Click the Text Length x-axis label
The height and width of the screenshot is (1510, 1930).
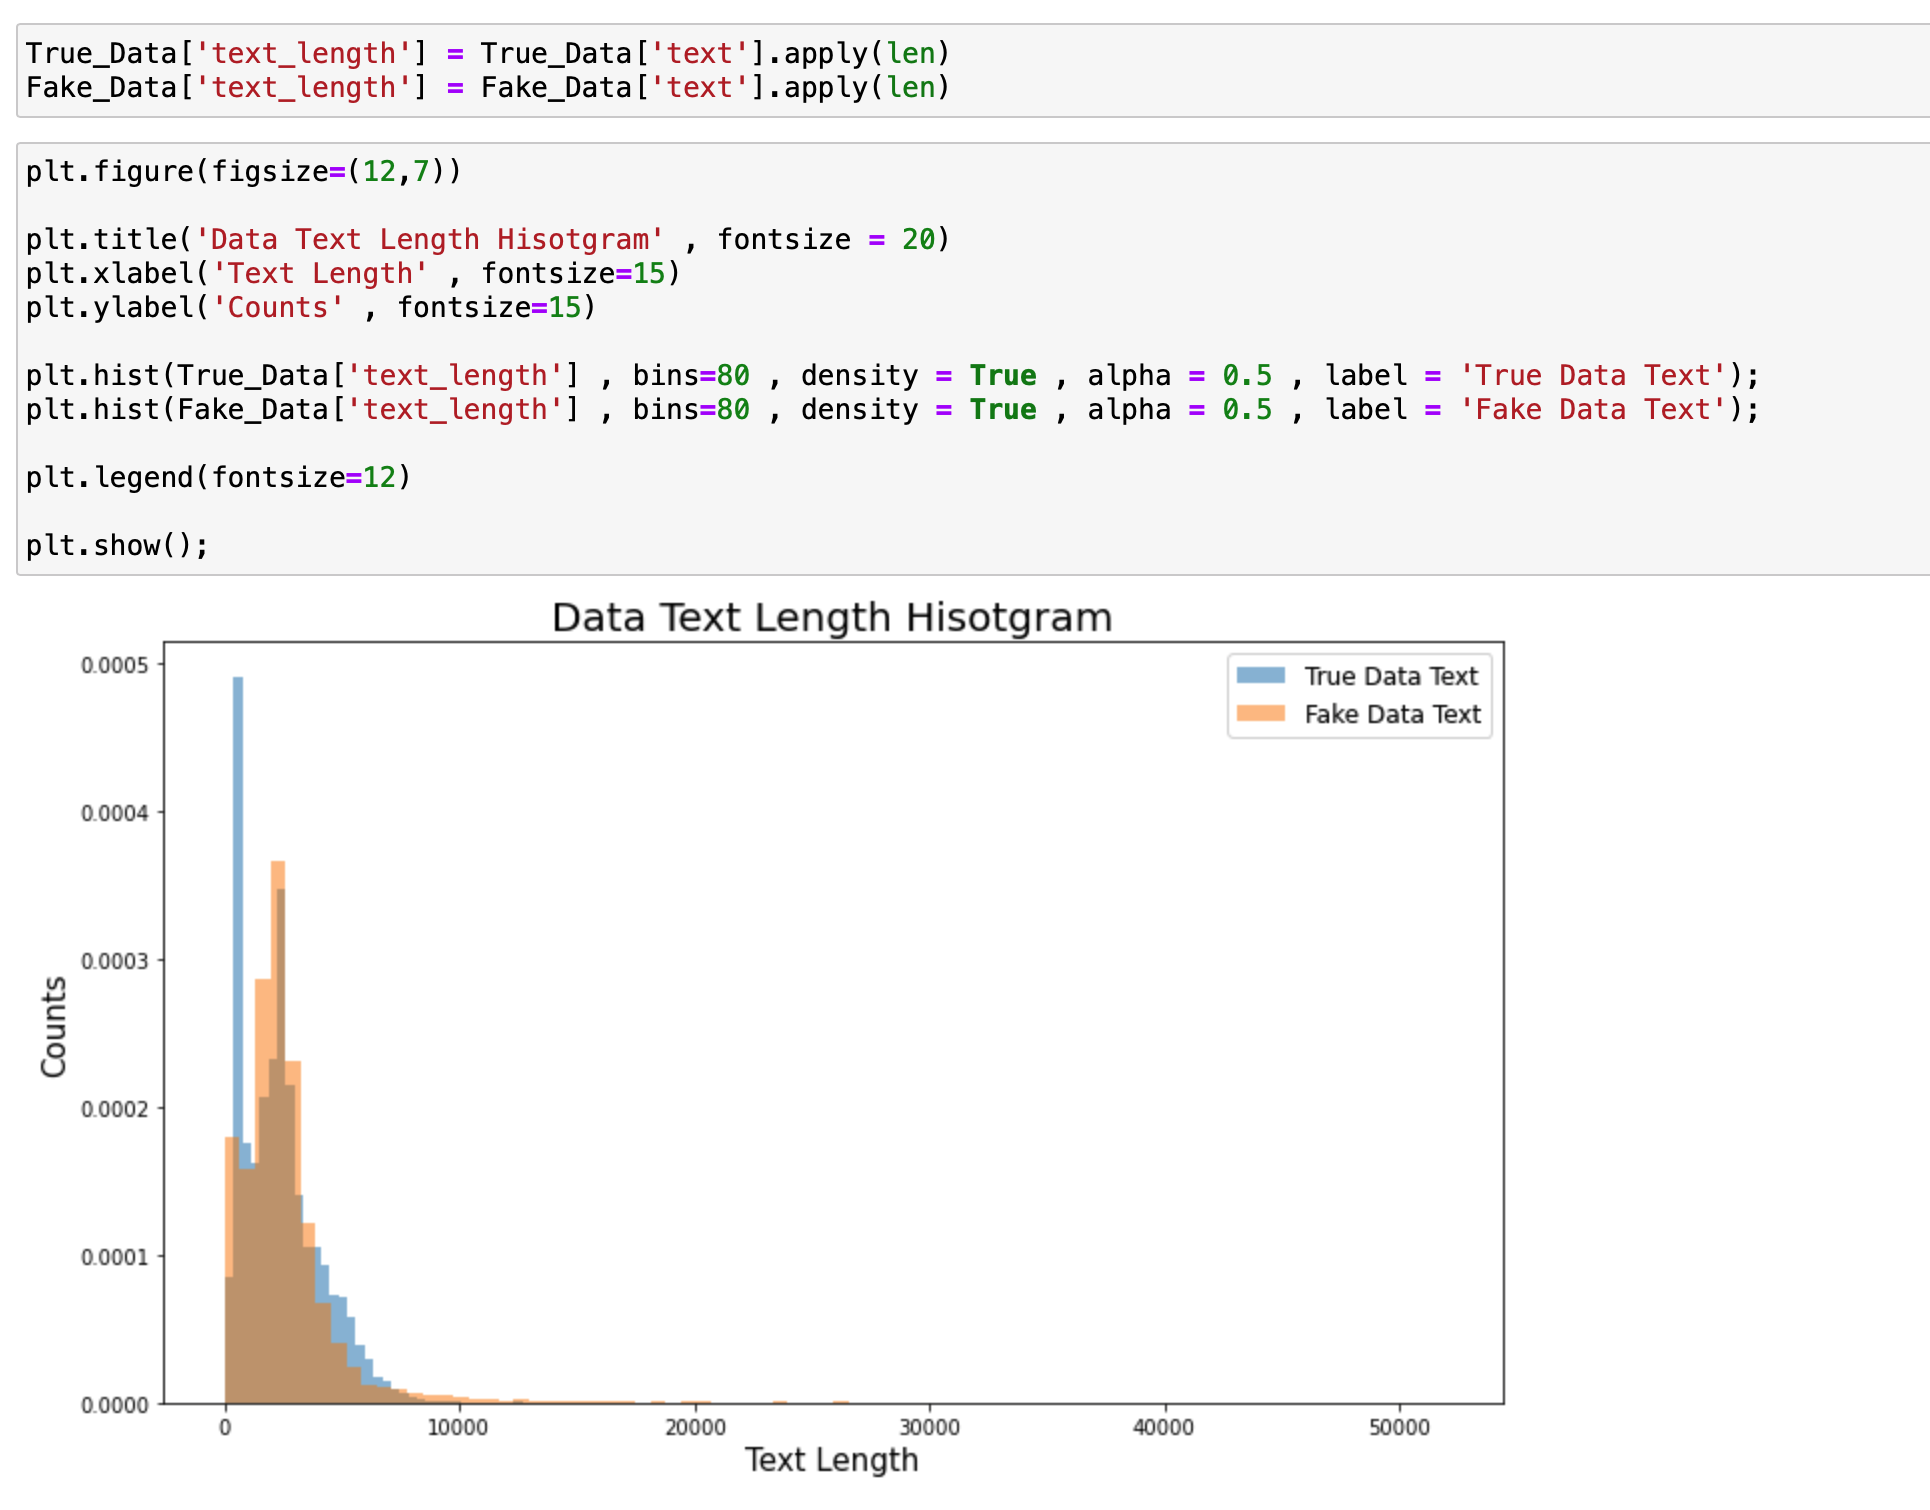pyautogui.click(x=831, y=1460)
